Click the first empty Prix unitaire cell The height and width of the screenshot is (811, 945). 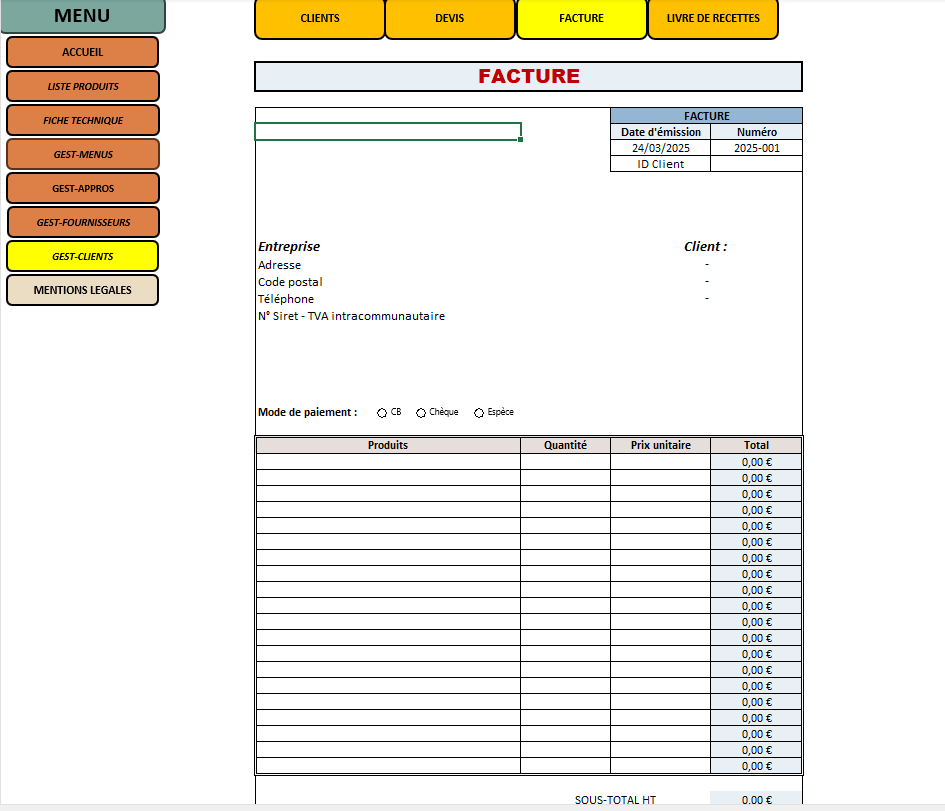pos(661,462)
